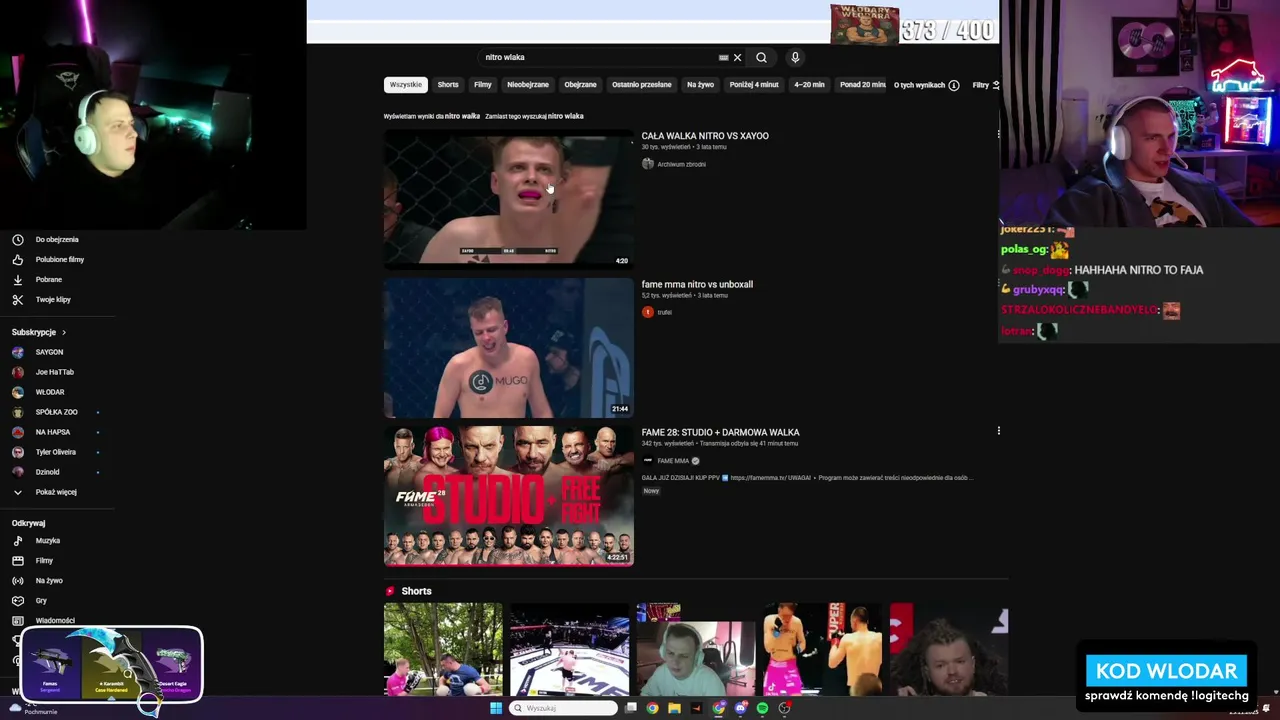Search instead for nitro wlaka link
Screen dimensions: 1280x720
566,116
